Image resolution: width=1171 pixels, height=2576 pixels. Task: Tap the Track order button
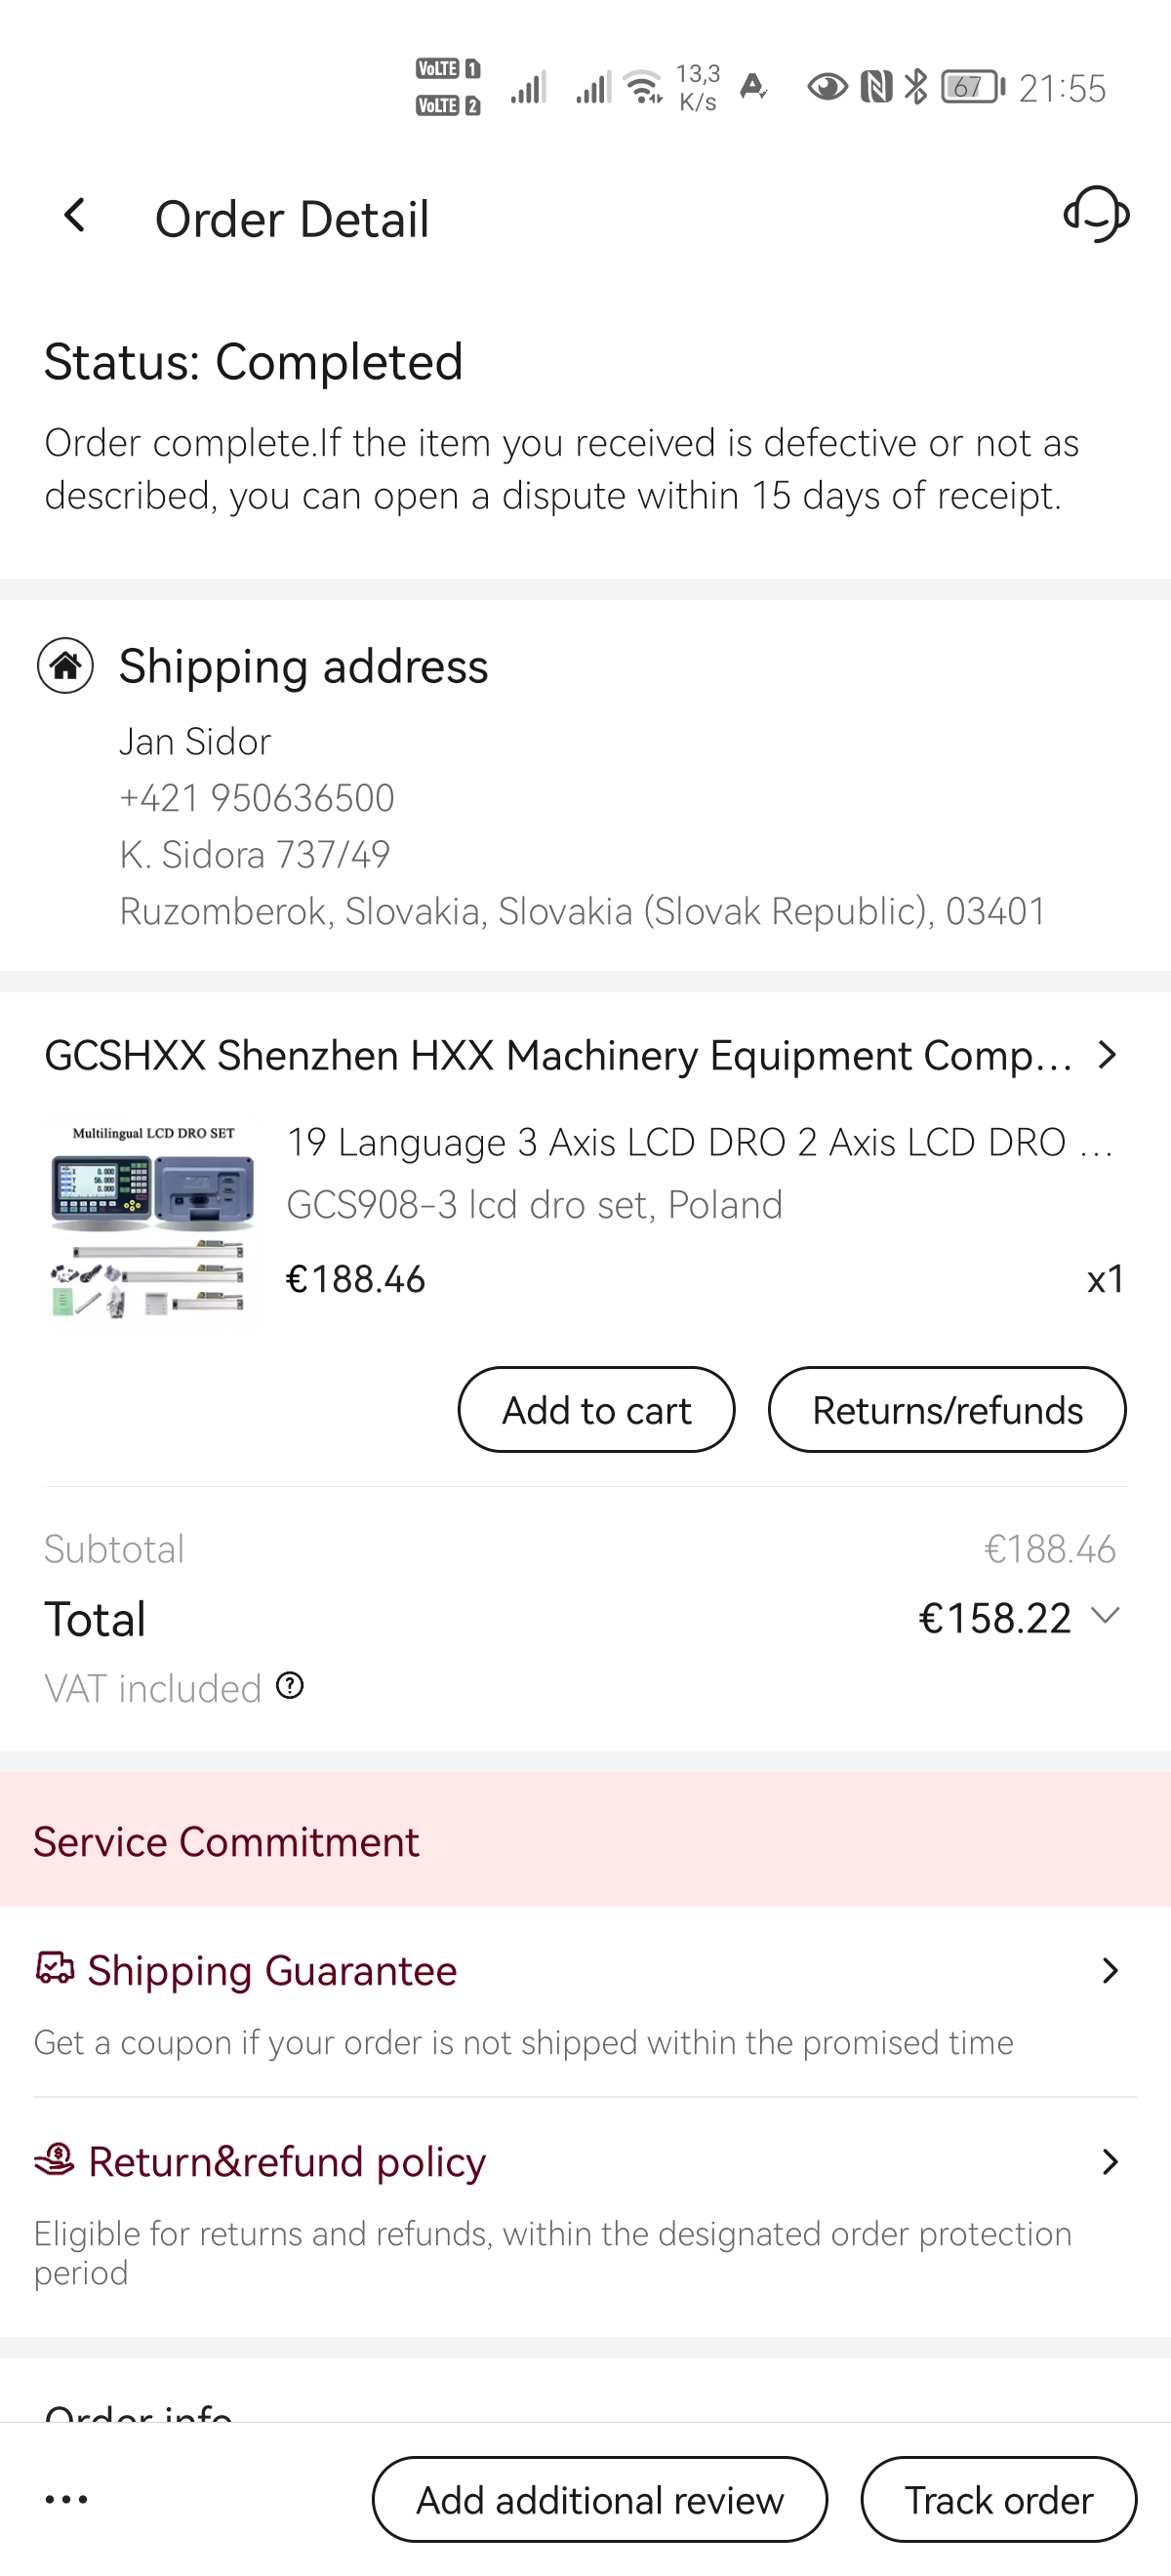[998, 2499]
